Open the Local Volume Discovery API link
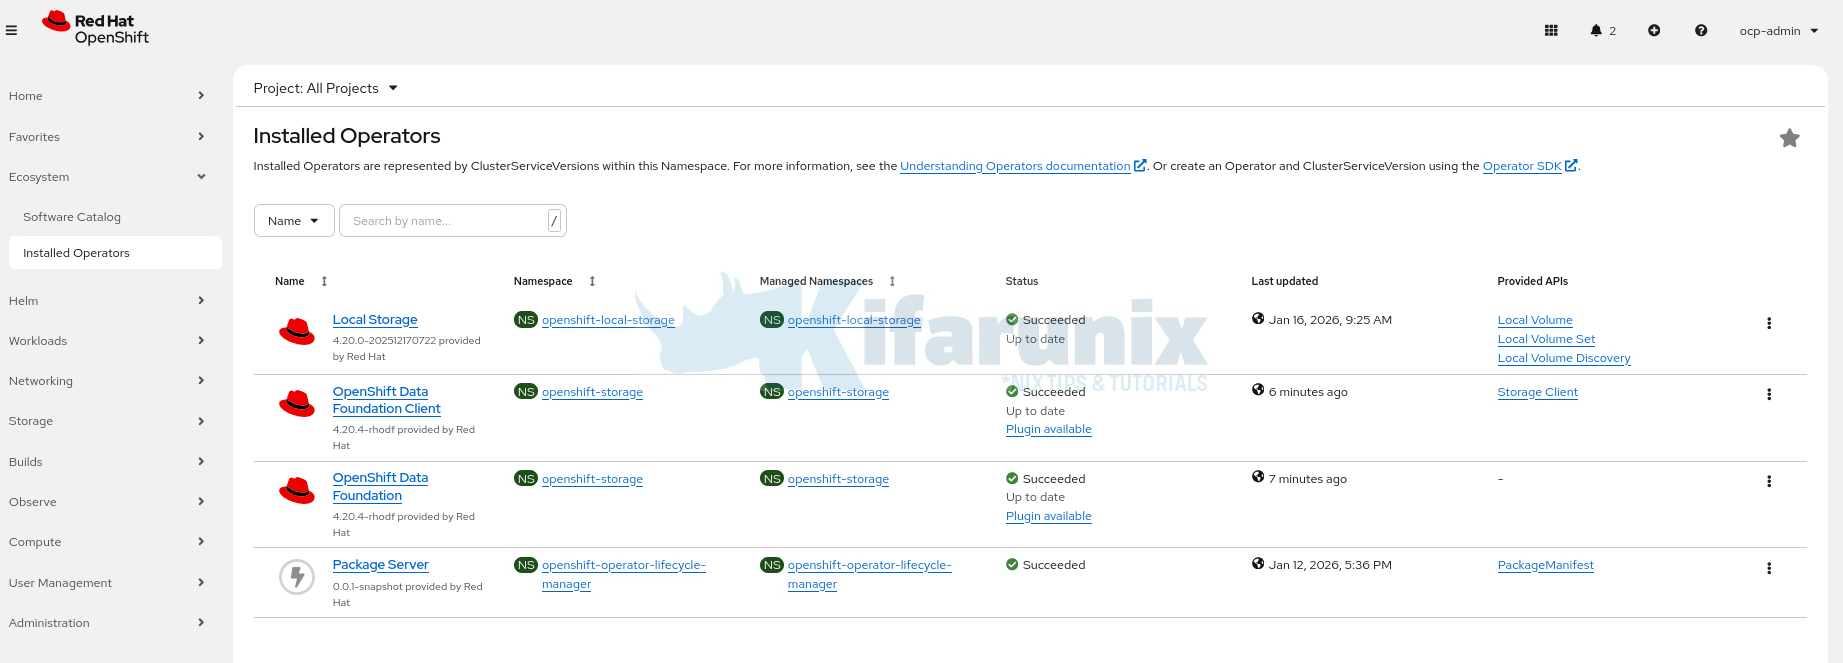 tap(1564, 358)
